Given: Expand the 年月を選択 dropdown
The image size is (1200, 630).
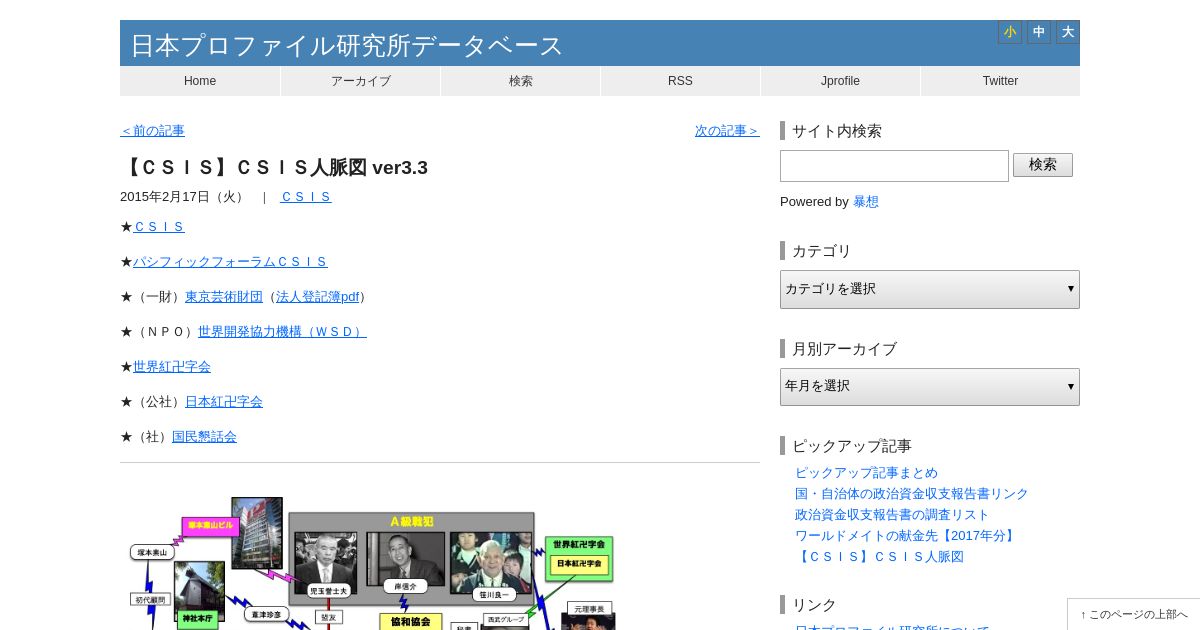Looking at the screenshot, I should pyautogui.click(x=930, y=387).
